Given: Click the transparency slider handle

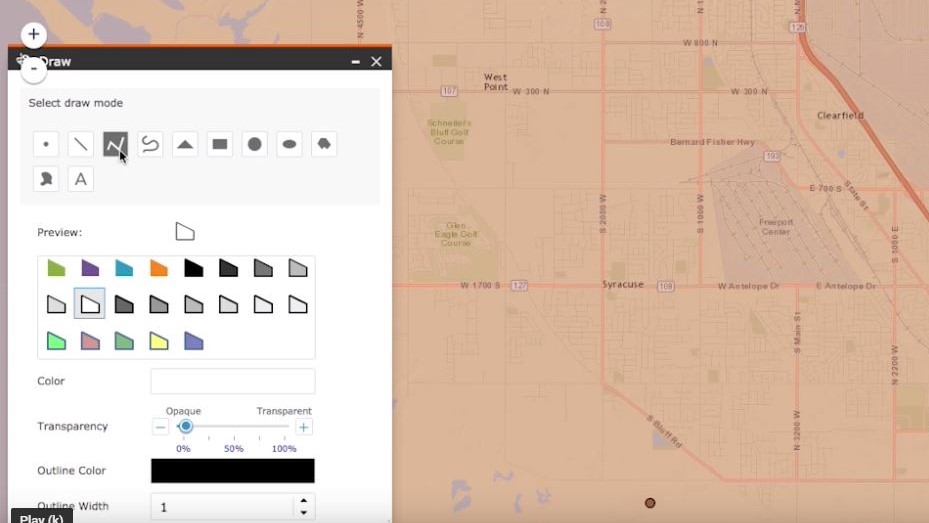Looking at the screenshot, I should pos(185,427).
